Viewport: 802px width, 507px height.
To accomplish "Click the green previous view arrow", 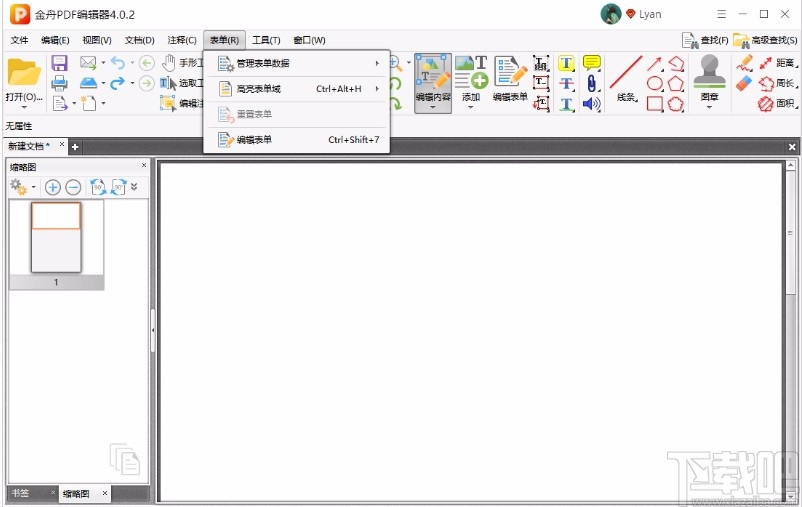I will 147,63.
